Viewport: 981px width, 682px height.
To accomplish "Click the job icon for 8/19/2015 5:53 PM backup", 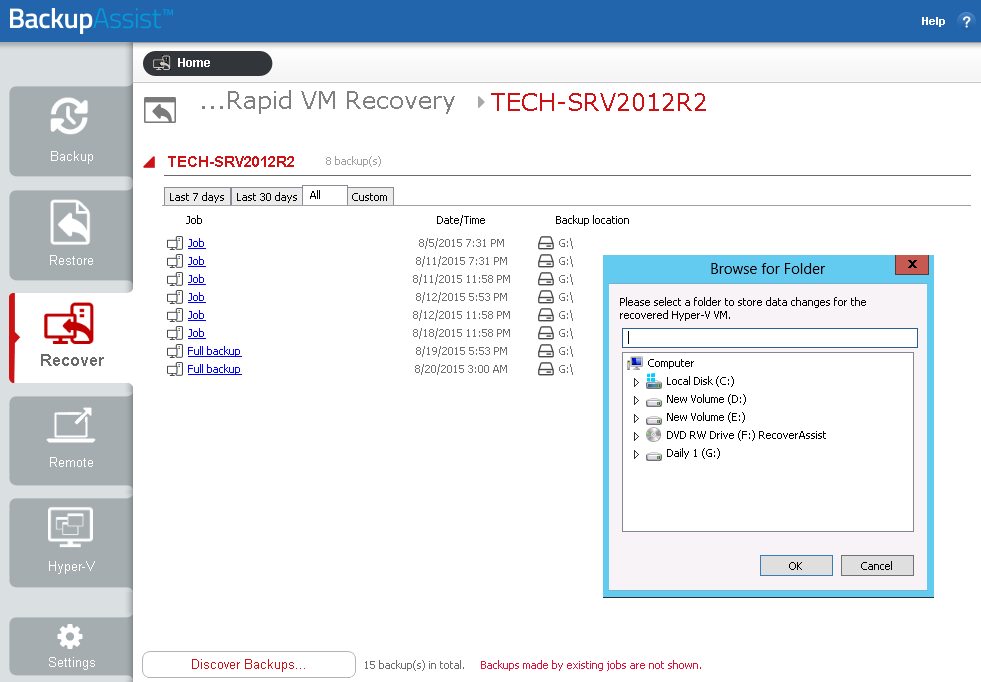I will [x=175, y=352].
